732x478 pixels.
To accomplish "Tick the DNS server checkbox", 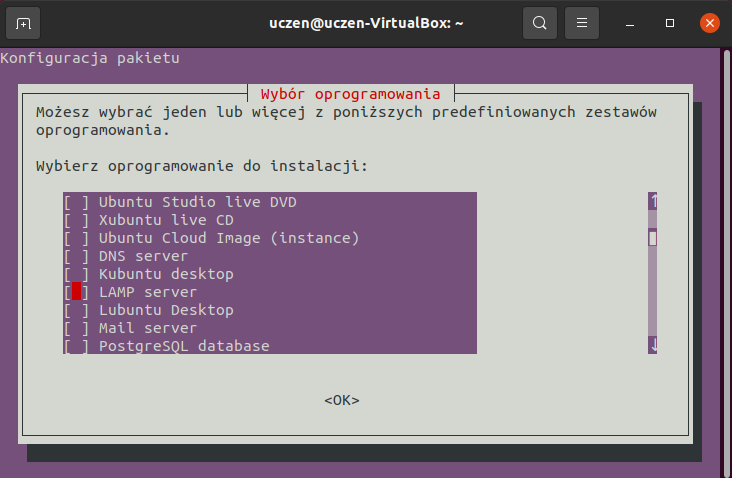I will 76,256.
